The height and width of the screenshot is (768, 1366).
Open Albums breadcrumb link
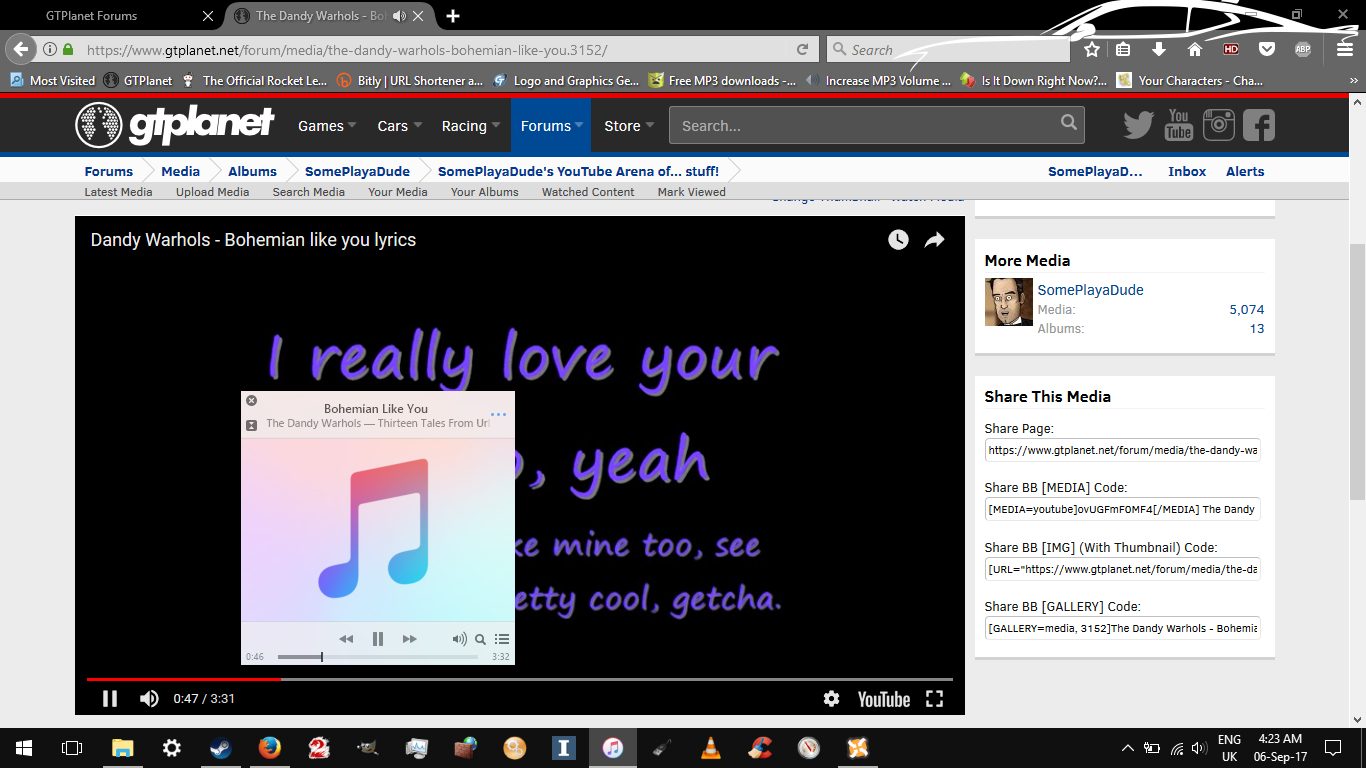[252, 171]
